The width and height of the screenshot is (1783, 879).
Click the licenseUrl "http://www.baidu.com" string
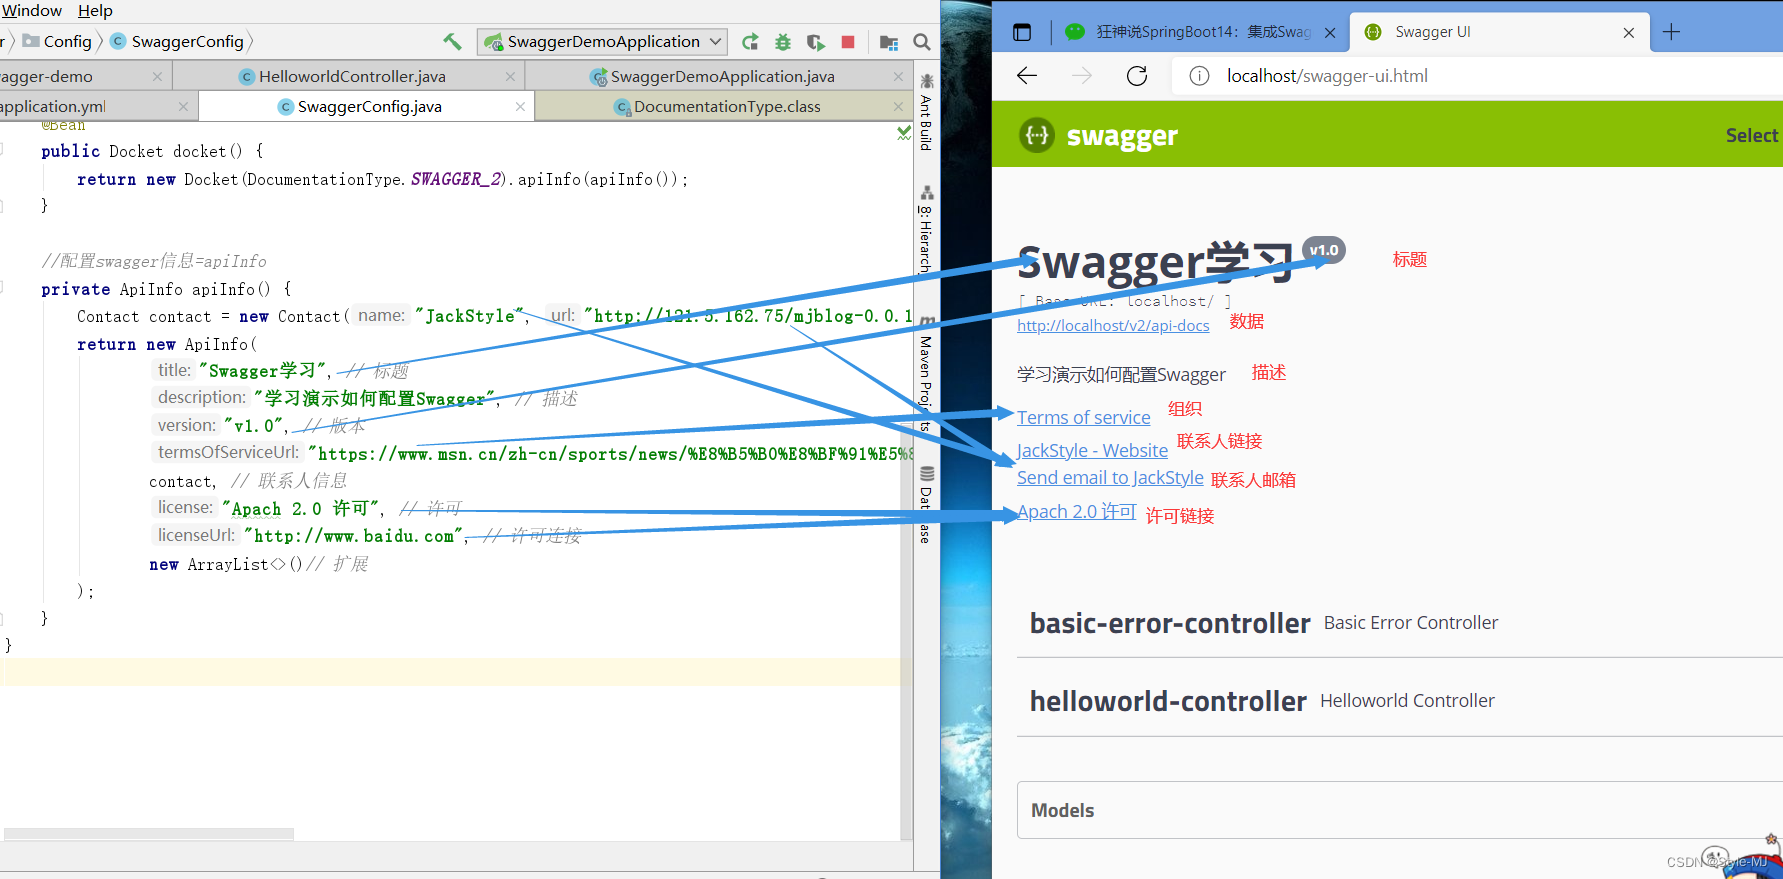point(353,536)
